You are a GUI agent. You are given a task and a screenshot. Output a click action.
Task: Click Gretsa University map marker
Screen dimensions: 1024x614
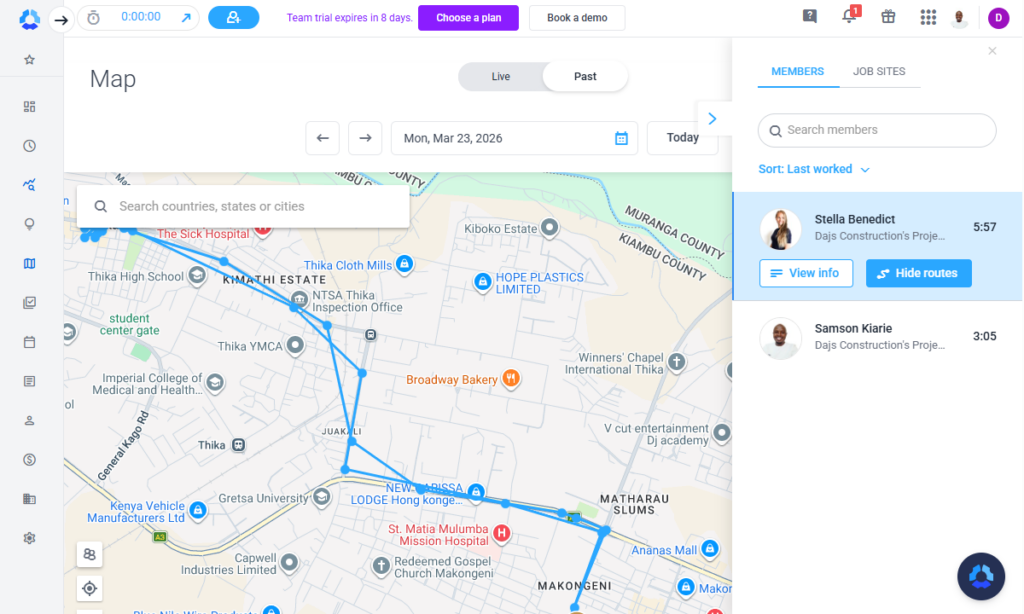pos(321,498)
